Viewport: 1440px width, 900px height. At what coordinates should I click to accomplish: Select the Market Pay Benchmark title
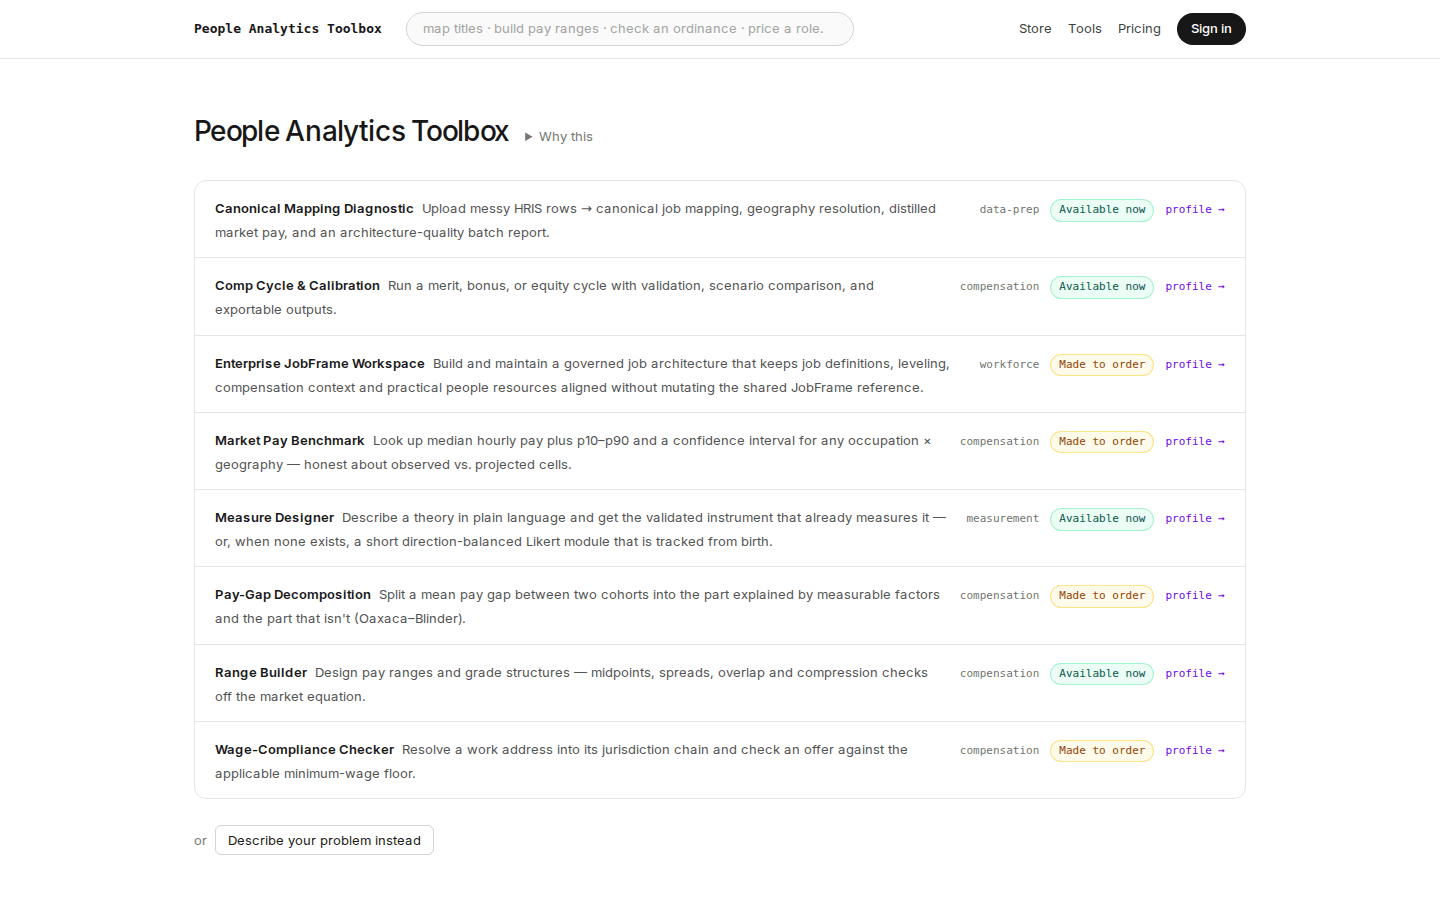[290, 441]
